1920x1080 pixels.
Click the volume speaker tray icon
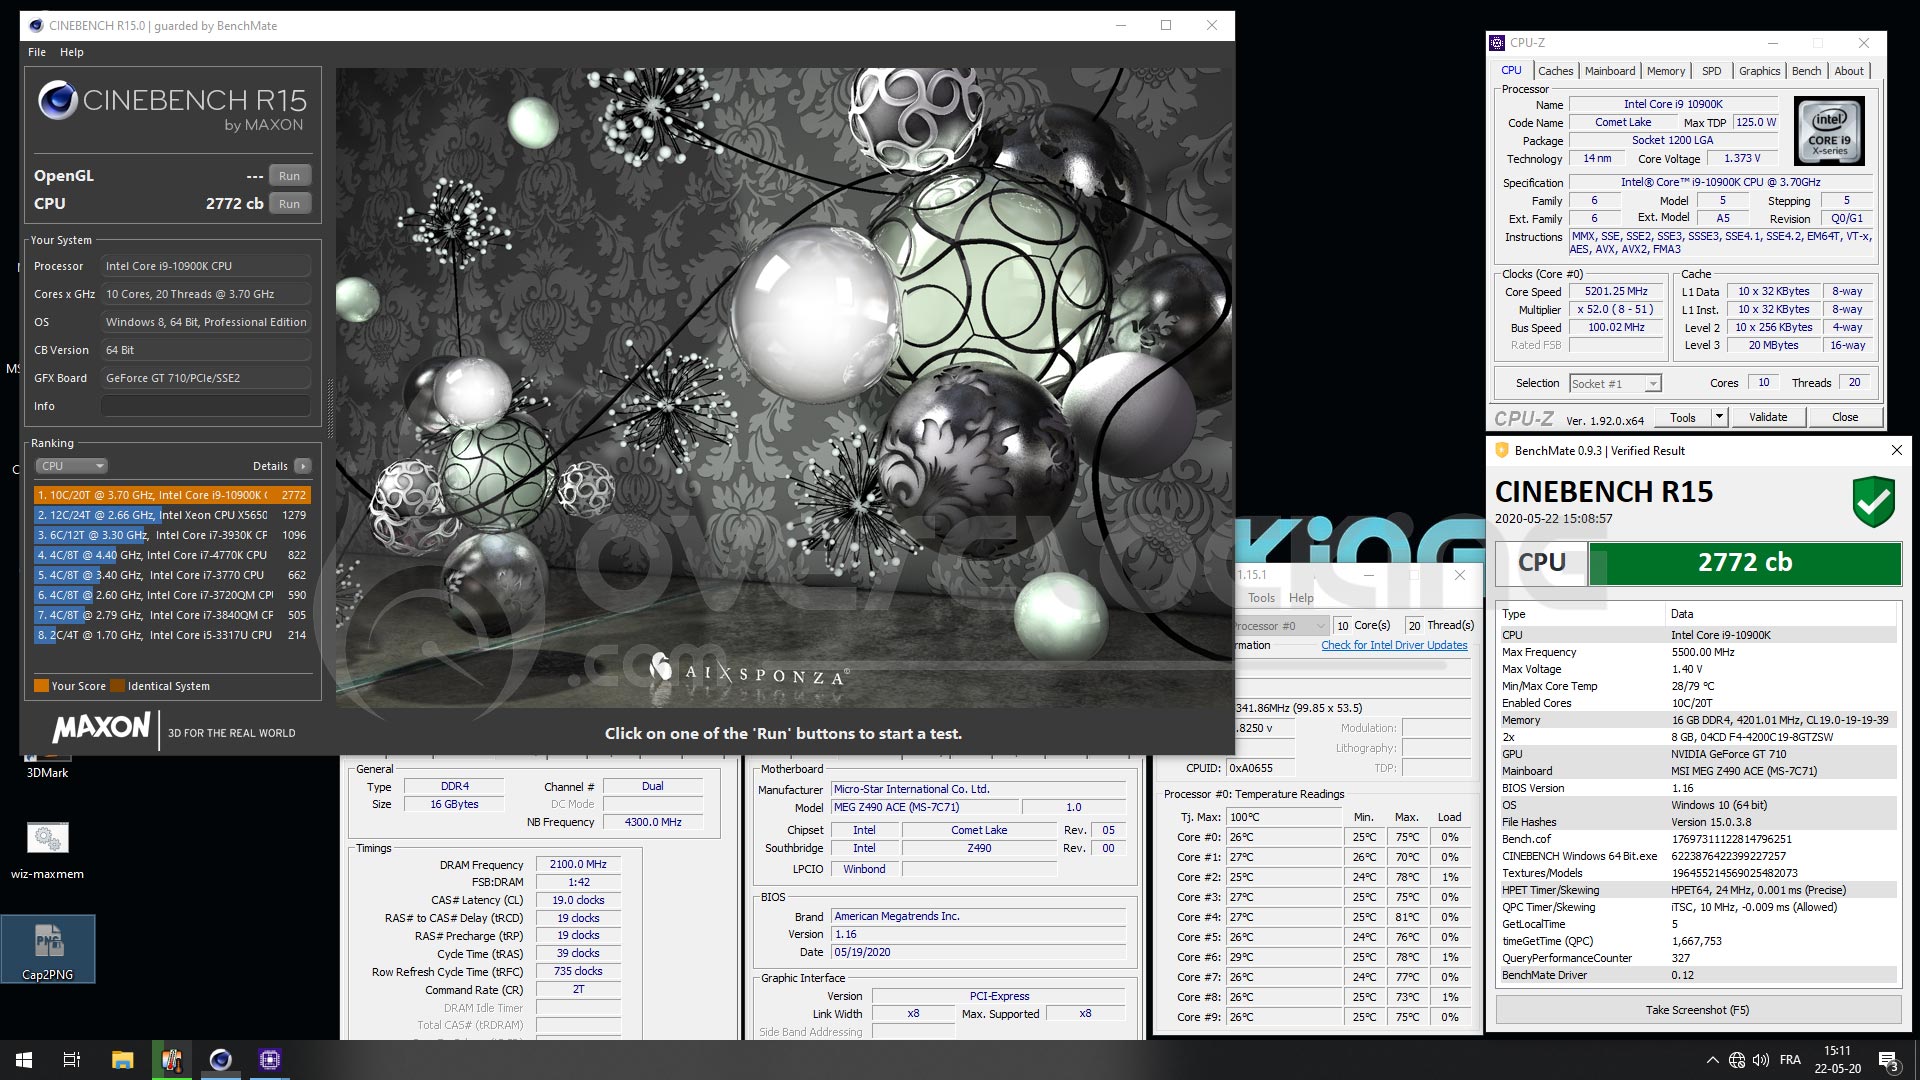point(1761,1060)
